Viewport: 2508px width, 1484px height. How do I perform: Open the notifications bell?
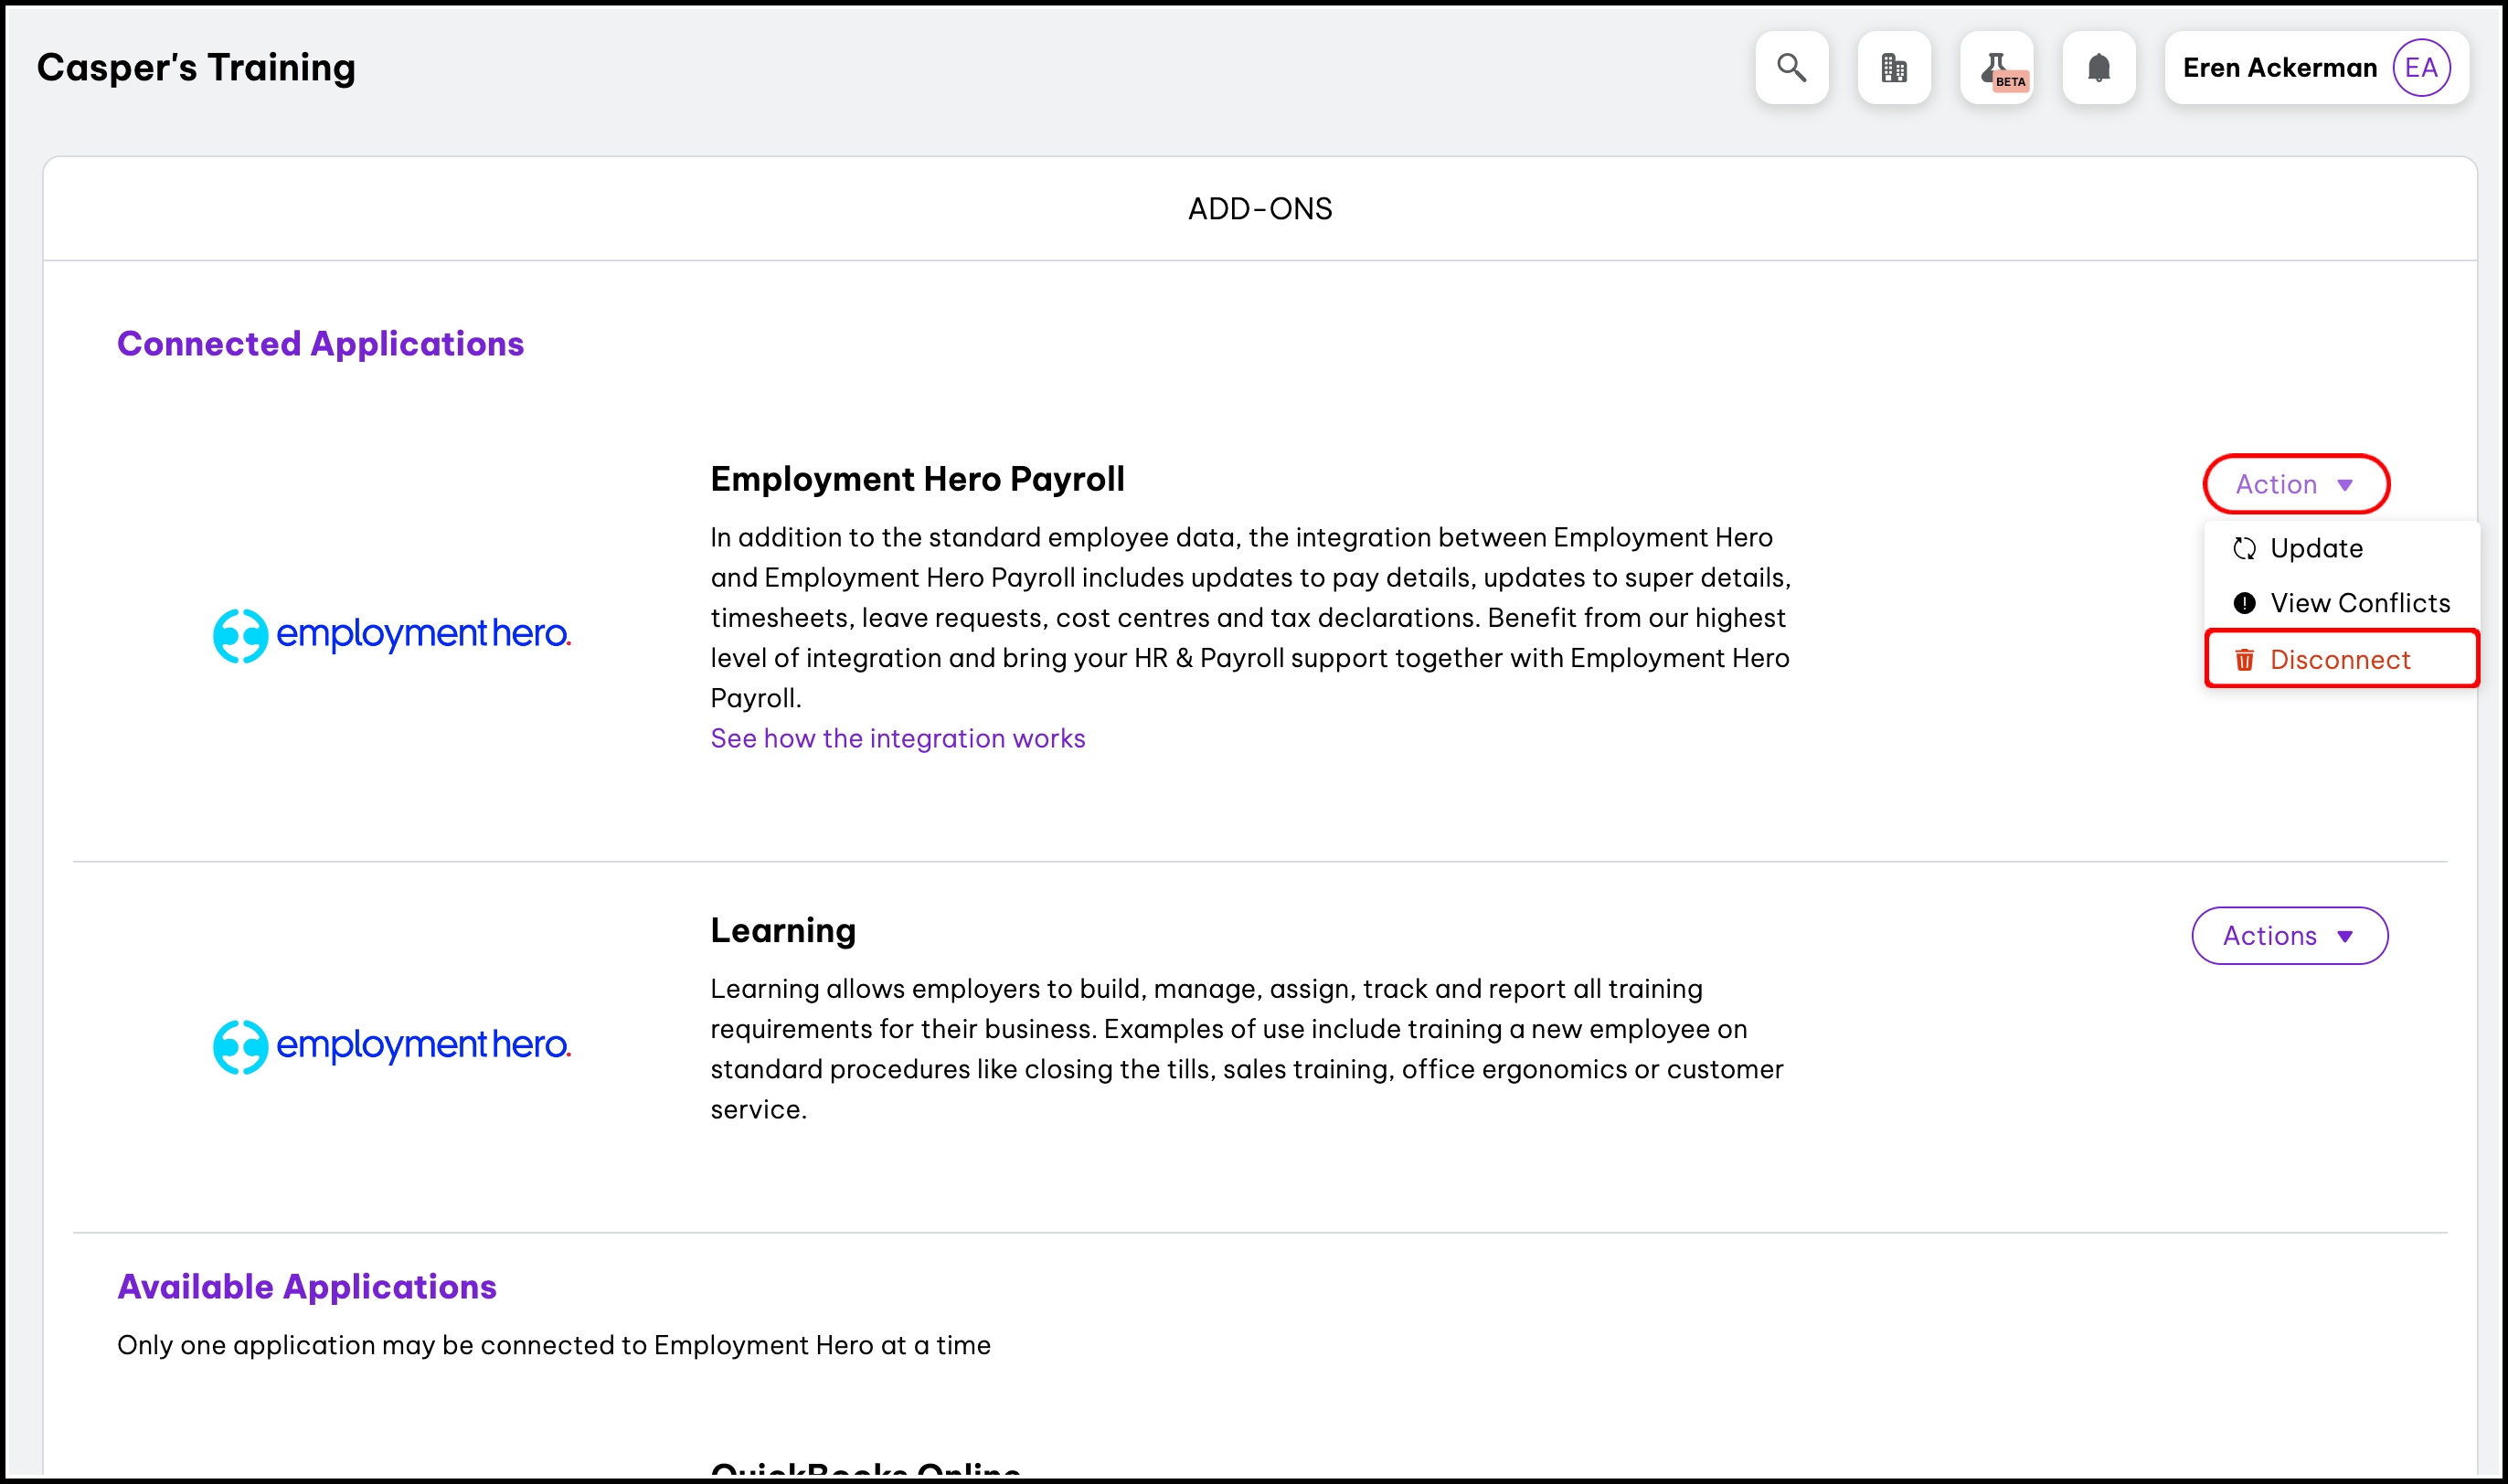tap(2099, 68)
